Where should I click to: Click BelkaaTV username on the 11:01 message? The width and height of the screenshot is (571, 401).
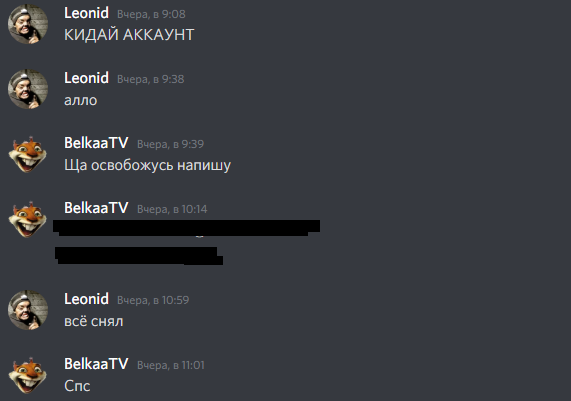coord(96,364)
